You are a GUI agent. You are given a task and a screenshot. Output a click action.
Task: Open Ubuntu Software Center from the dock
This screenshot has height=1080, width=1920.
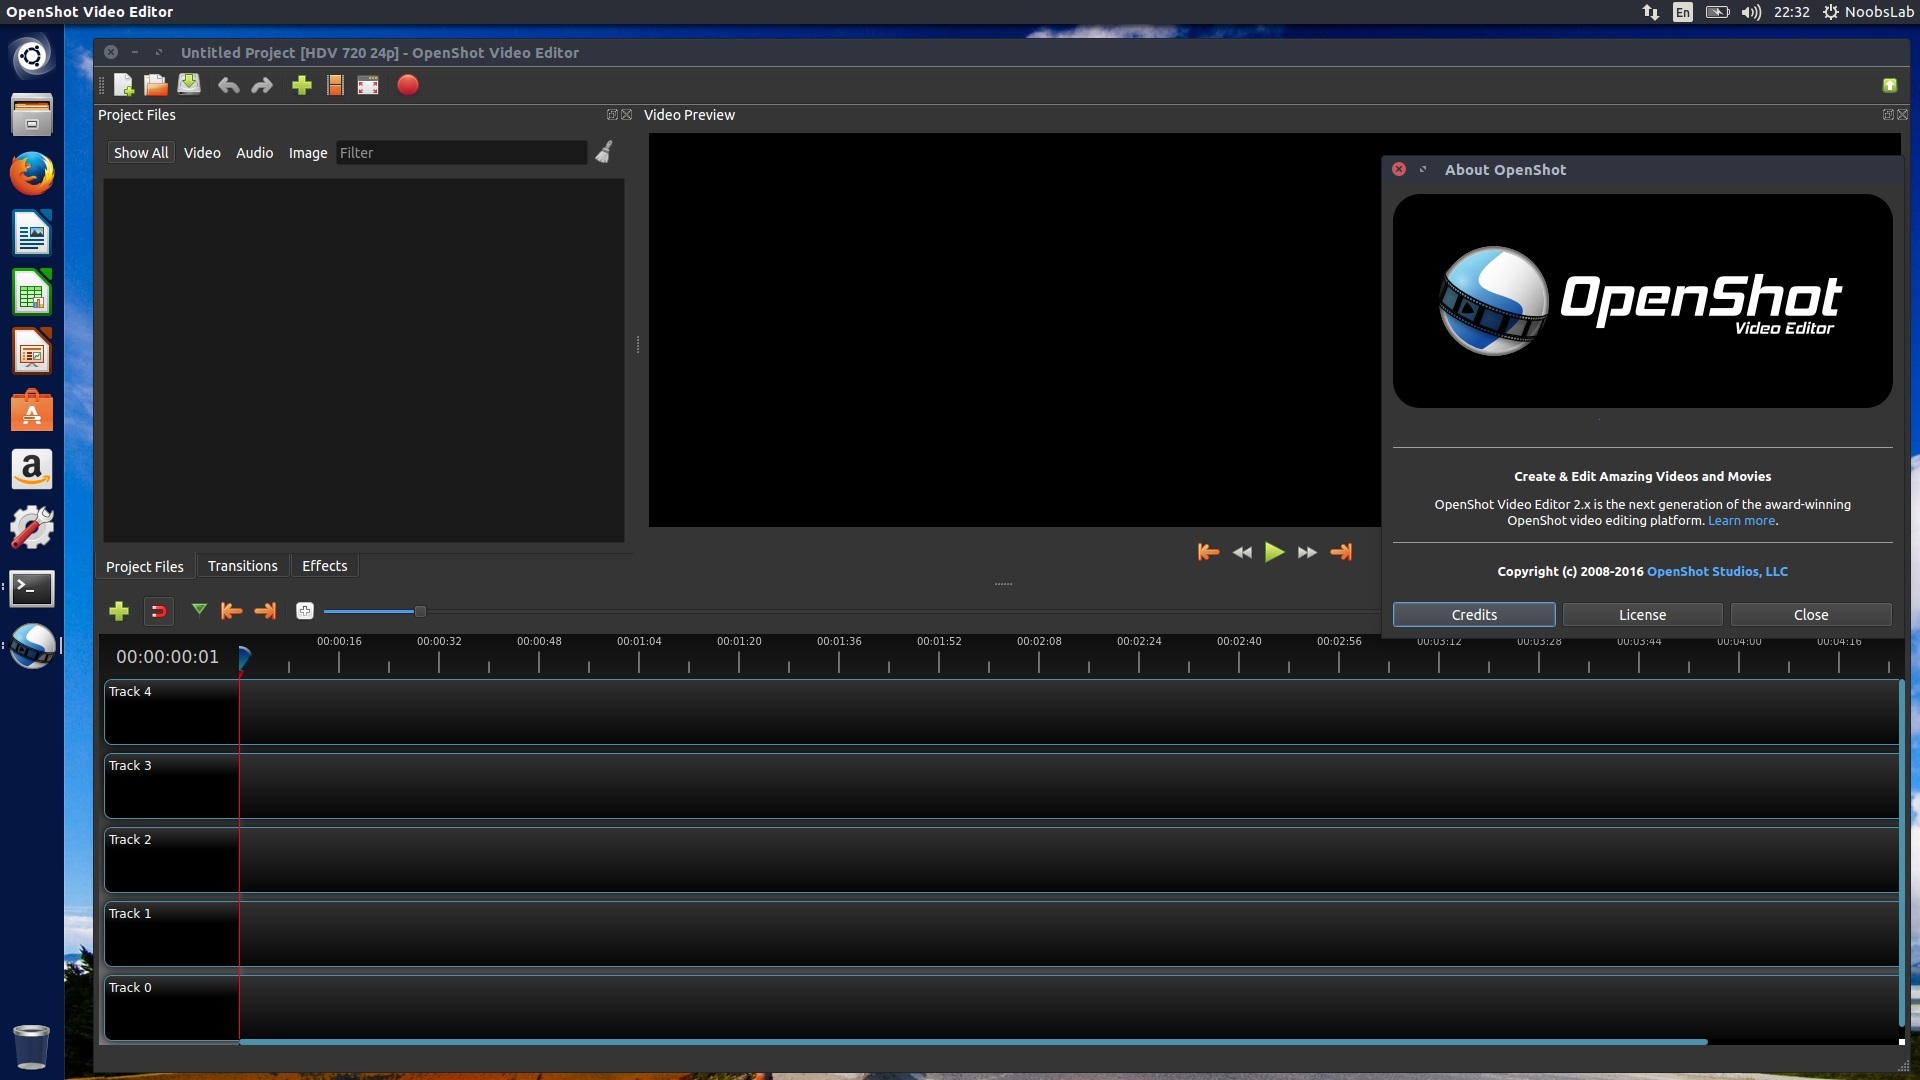(x=32, y=410)
